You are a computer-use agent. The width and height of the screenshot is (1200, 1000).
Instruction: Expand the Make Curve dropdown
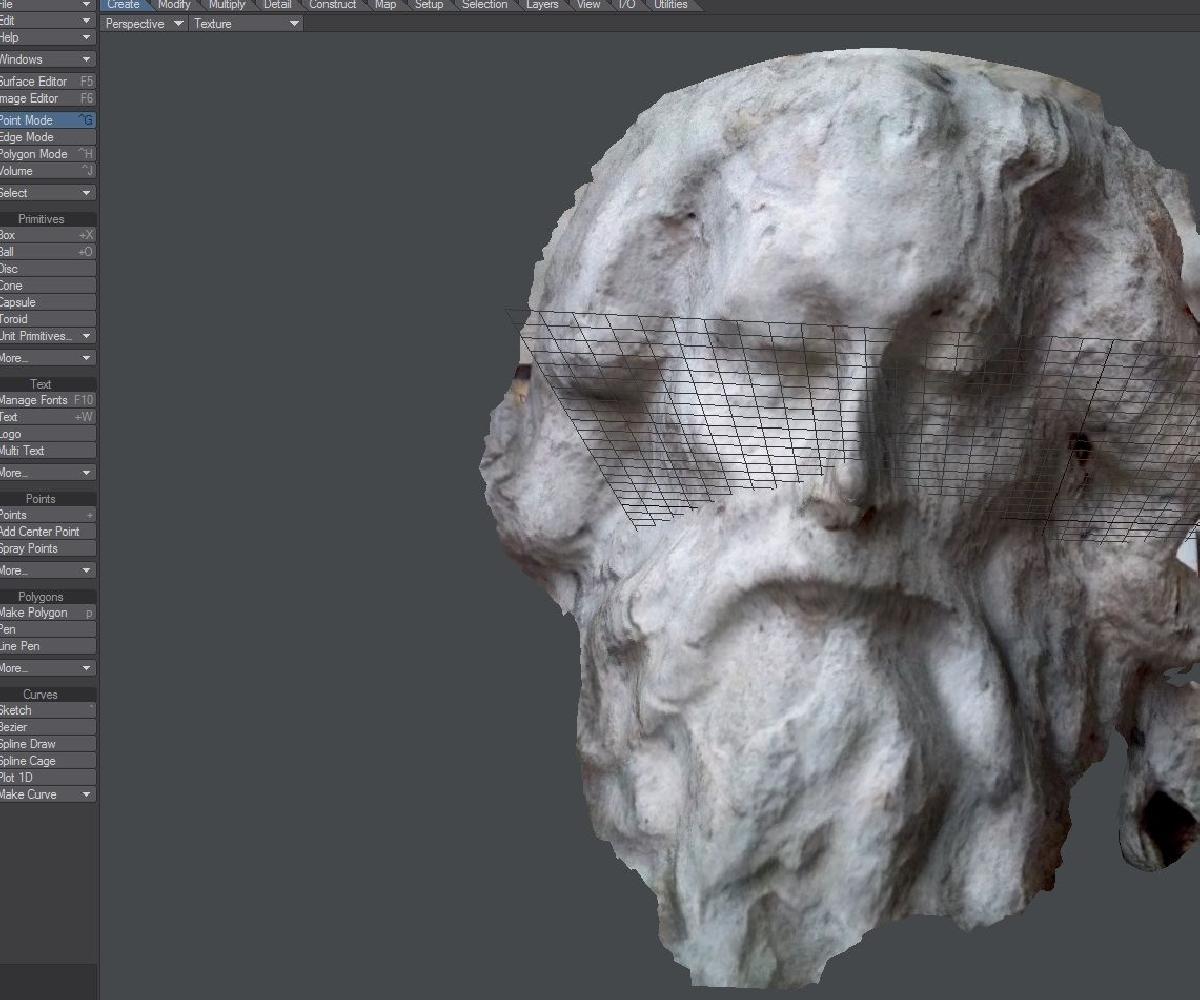(x=47, y=795)
